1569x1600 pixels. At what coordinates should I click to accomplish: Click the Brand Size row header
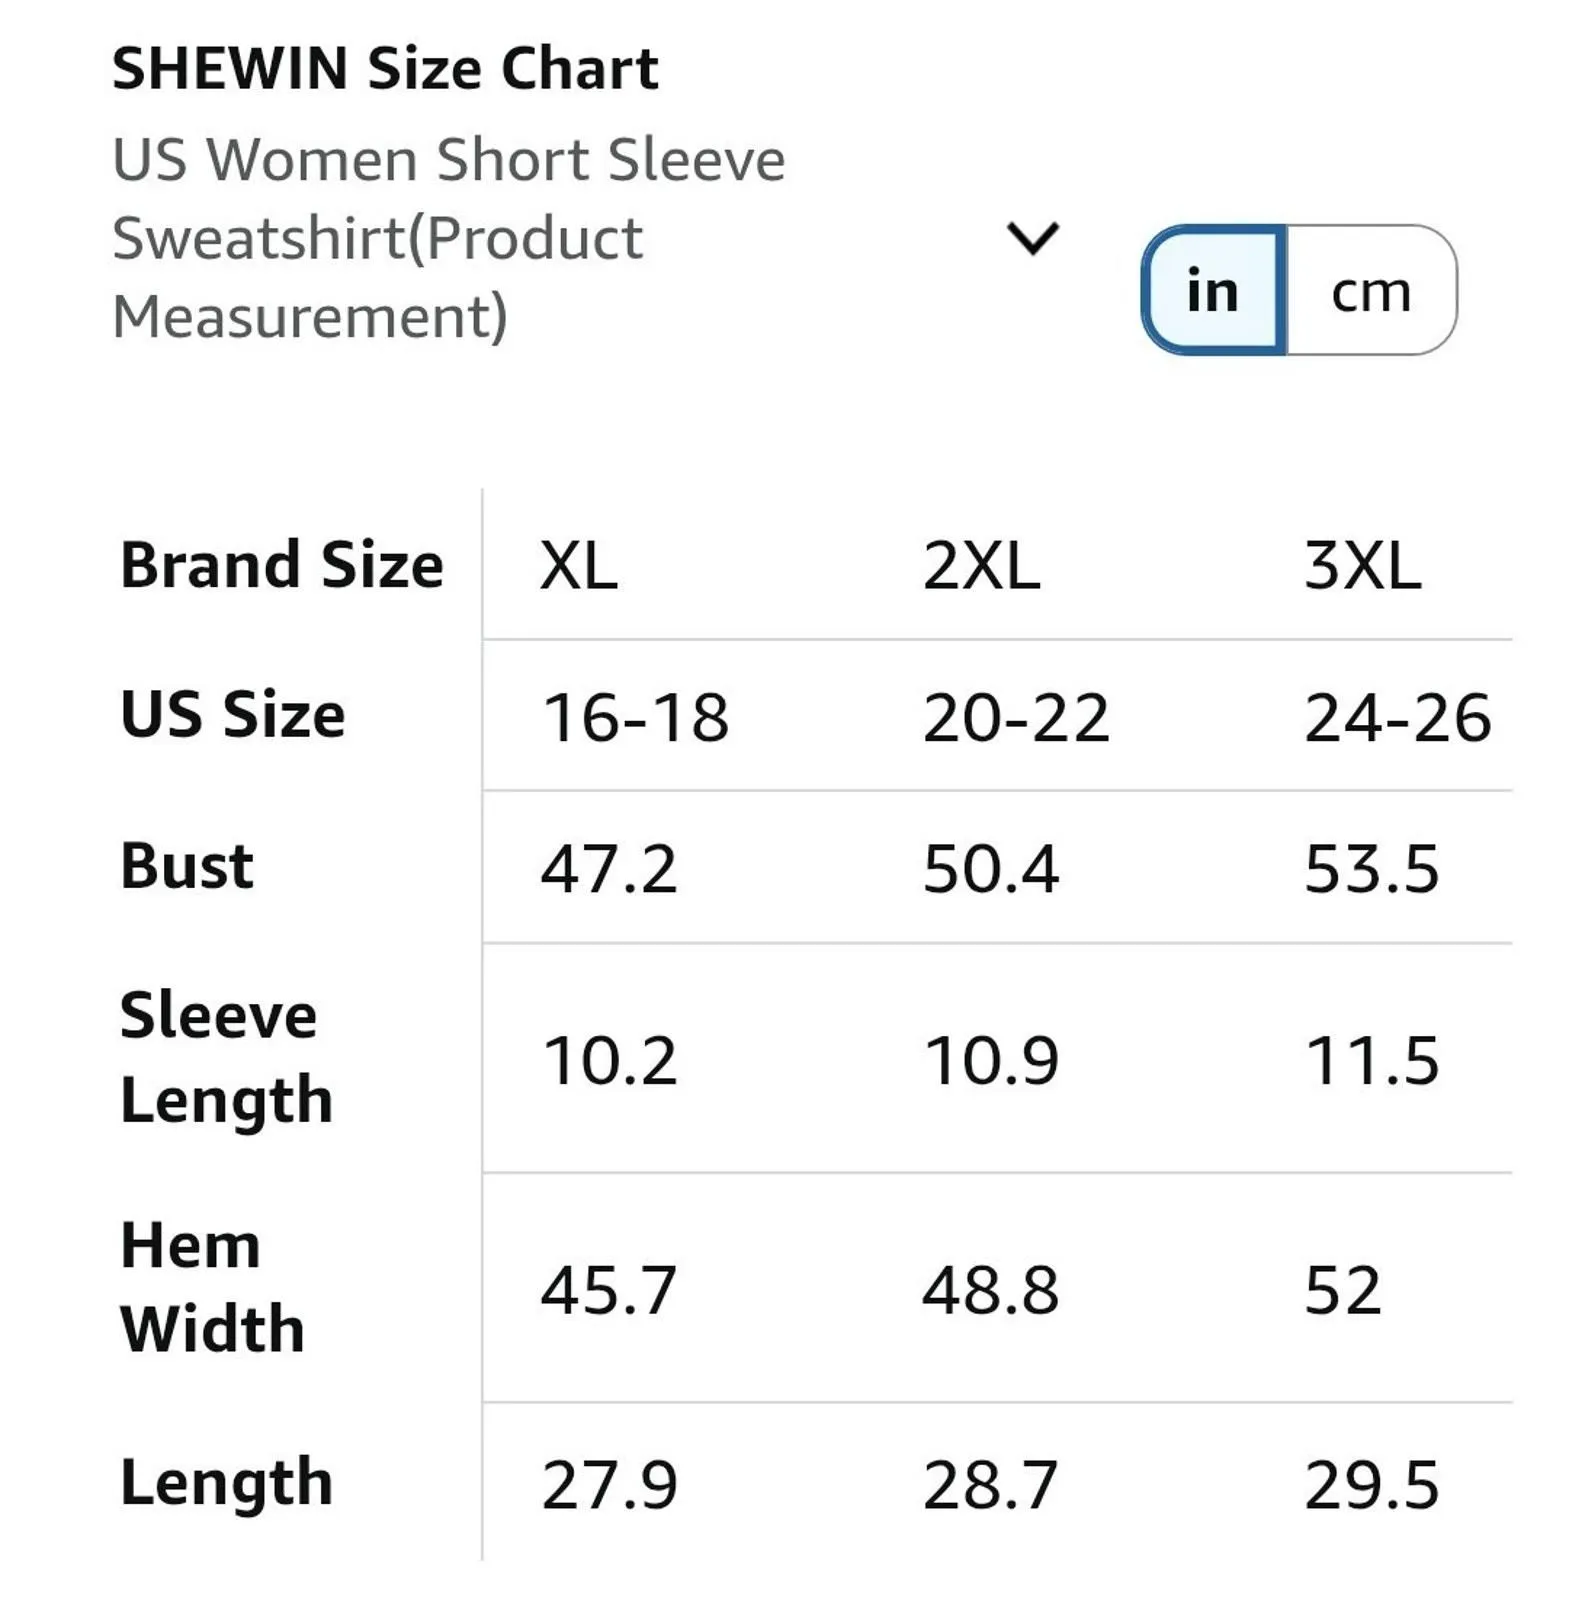281,565
